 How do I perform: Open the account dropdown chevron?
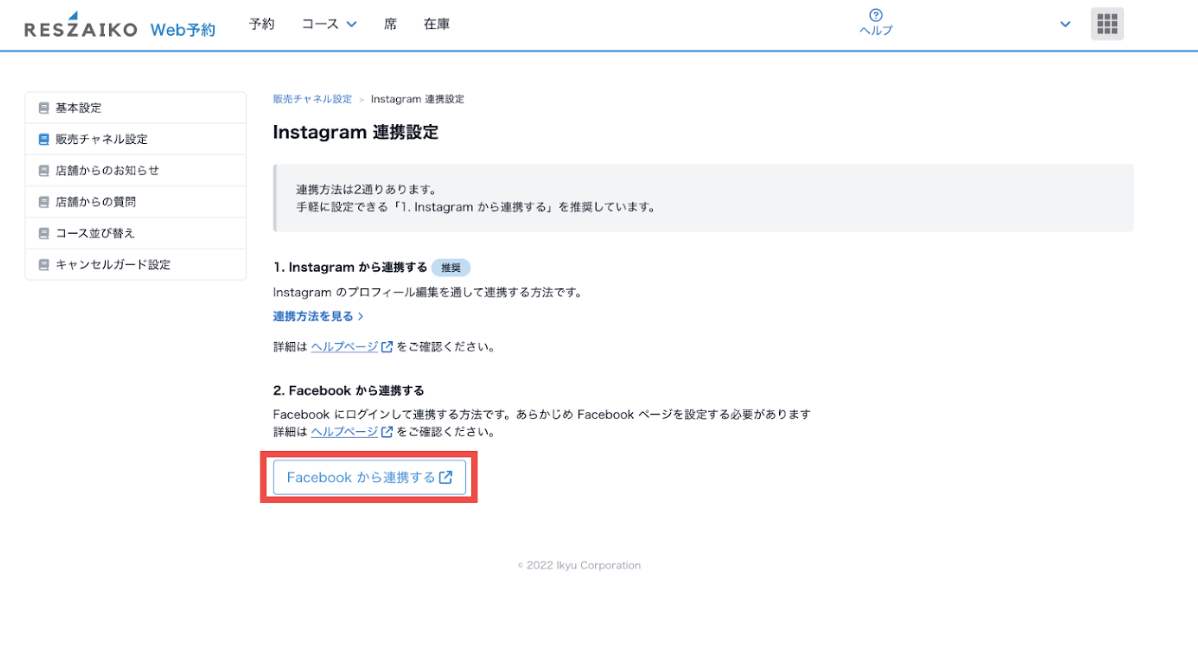click(x=1065, y=25)
